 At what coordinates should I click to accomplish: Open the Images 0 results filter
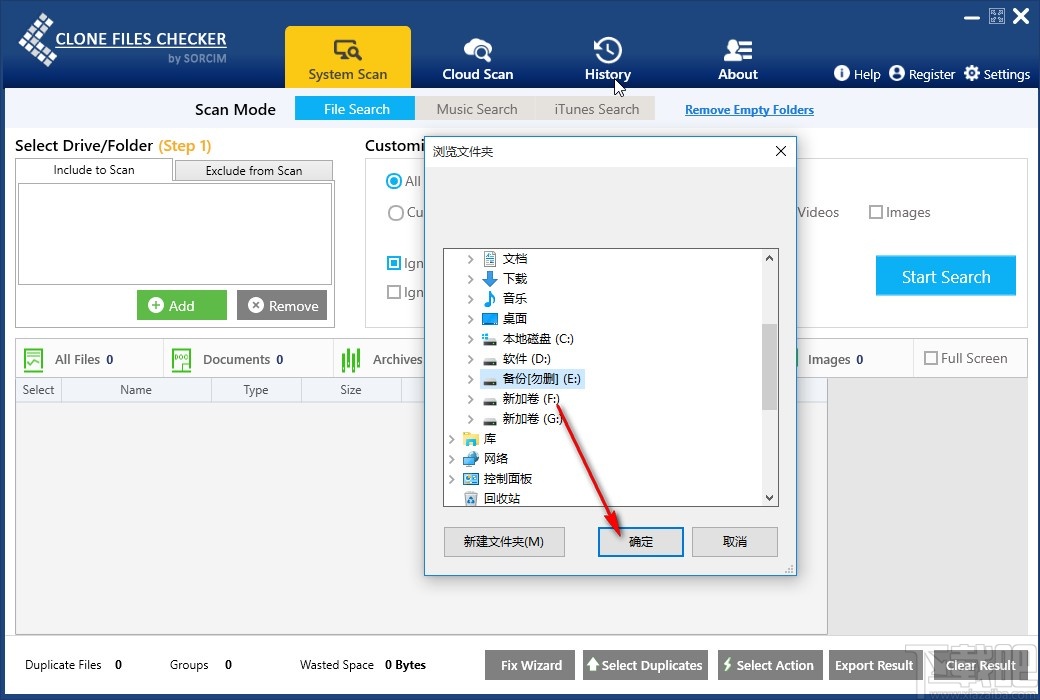835,360
